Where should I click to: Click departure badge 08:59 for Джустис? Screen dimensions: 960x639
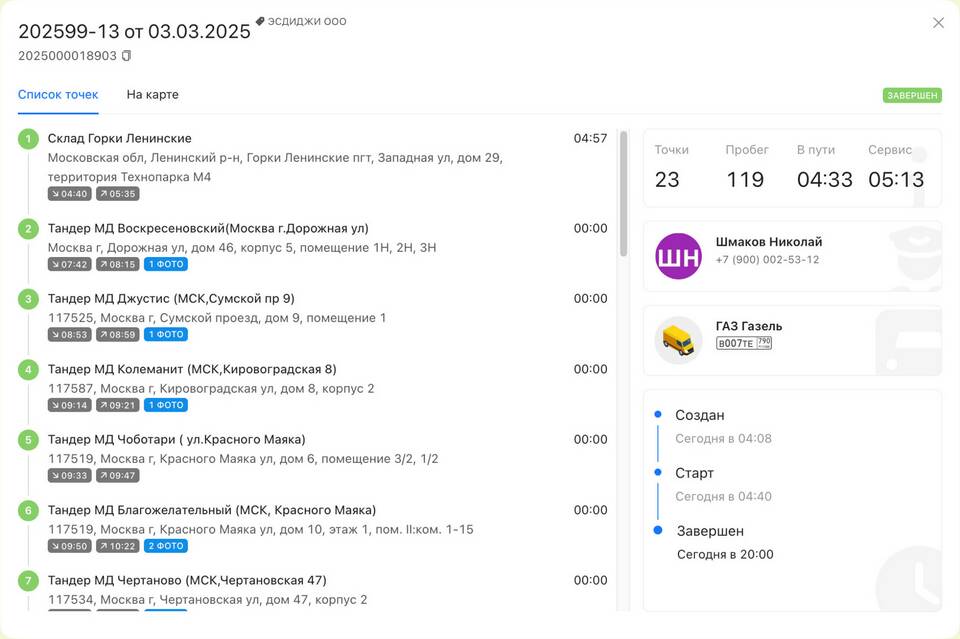[118, 335]
